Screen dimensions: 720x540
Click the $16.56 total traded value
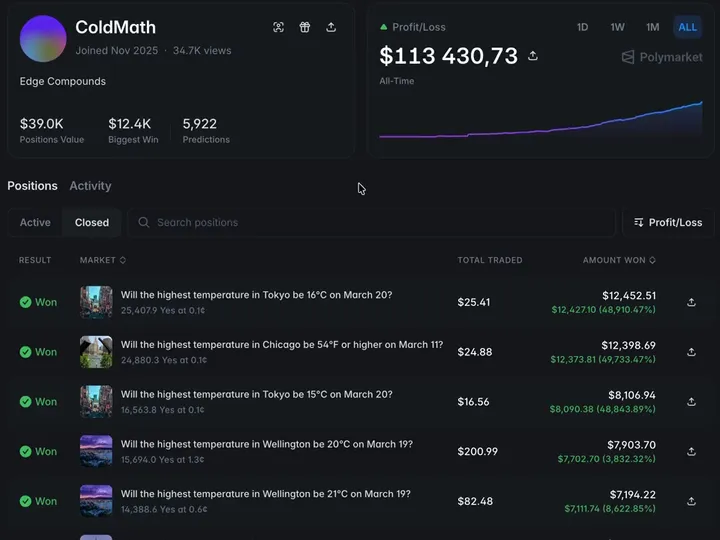473,402
